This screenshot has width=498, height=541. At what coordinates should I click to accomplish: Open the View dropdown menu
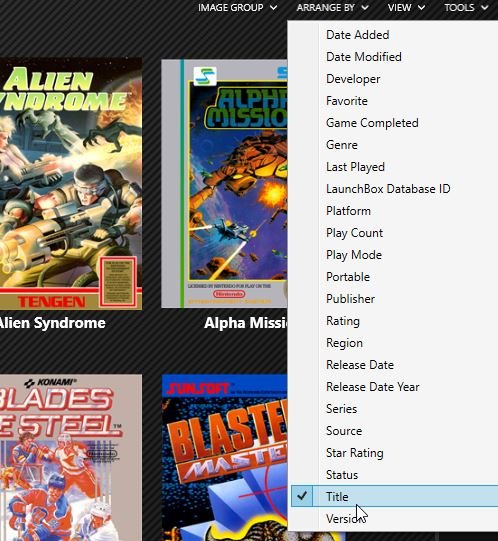(406, 8)
